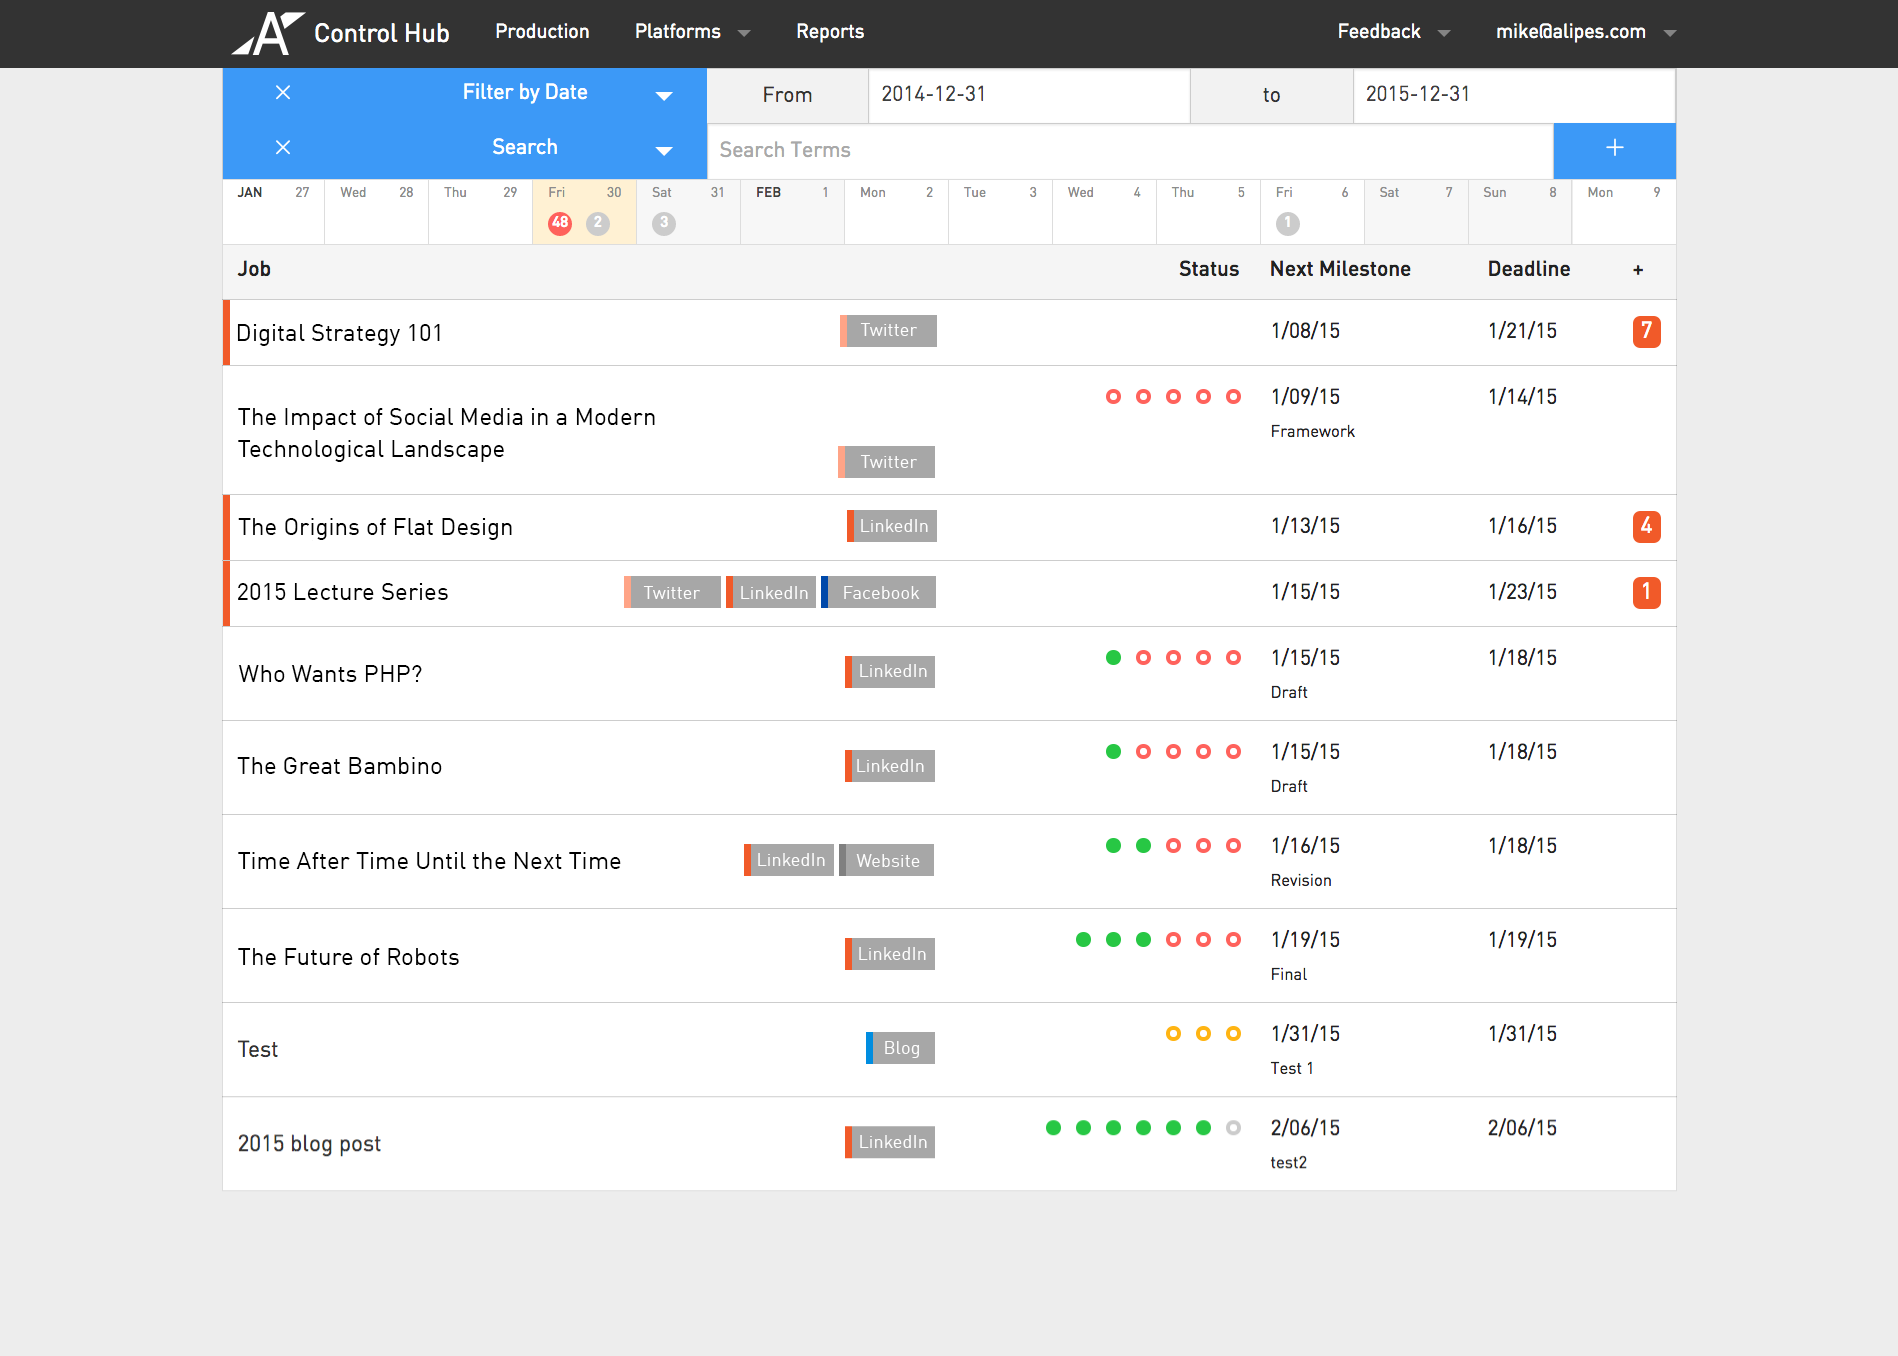The image size is (1898, 1356).
Task: Toggle first yellow status dot for Test
Action: (1173, 1034)
